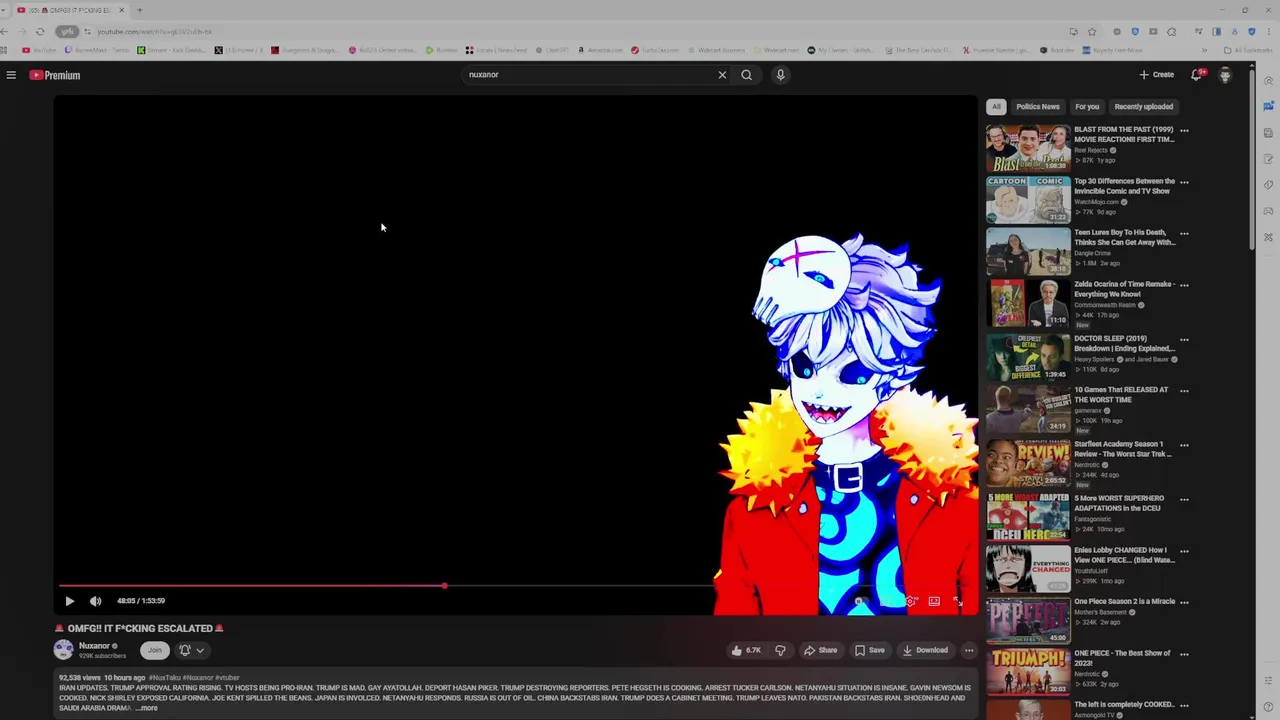
Task: Share this video
Action: [820, 650]
